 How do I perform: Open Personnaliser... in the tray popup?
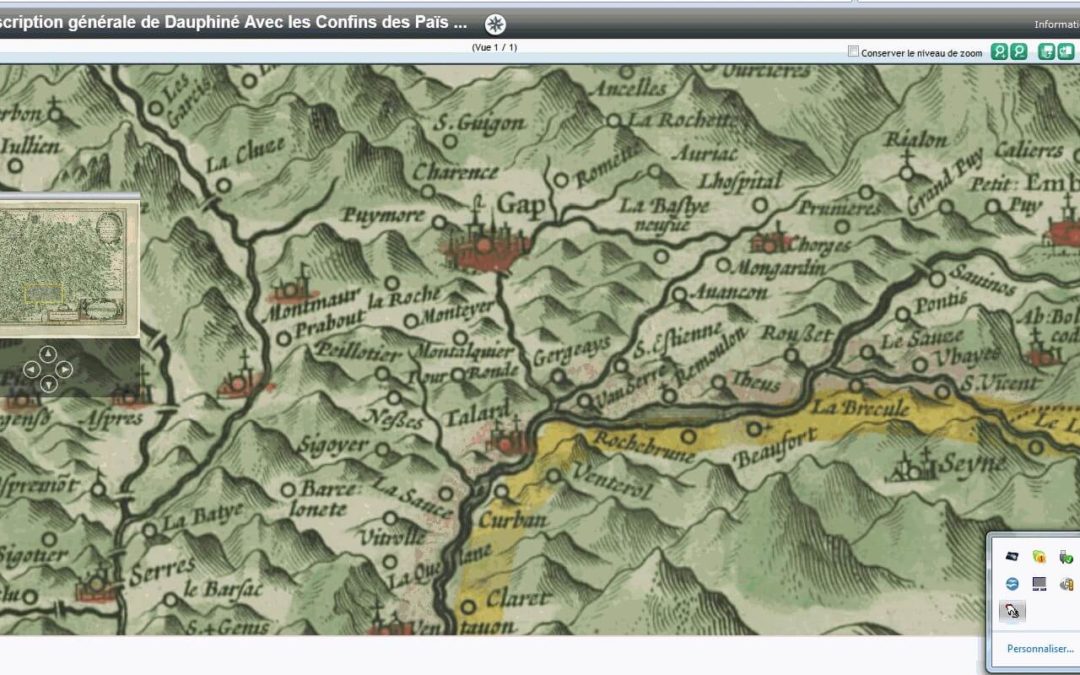(x=1040, y=648)
